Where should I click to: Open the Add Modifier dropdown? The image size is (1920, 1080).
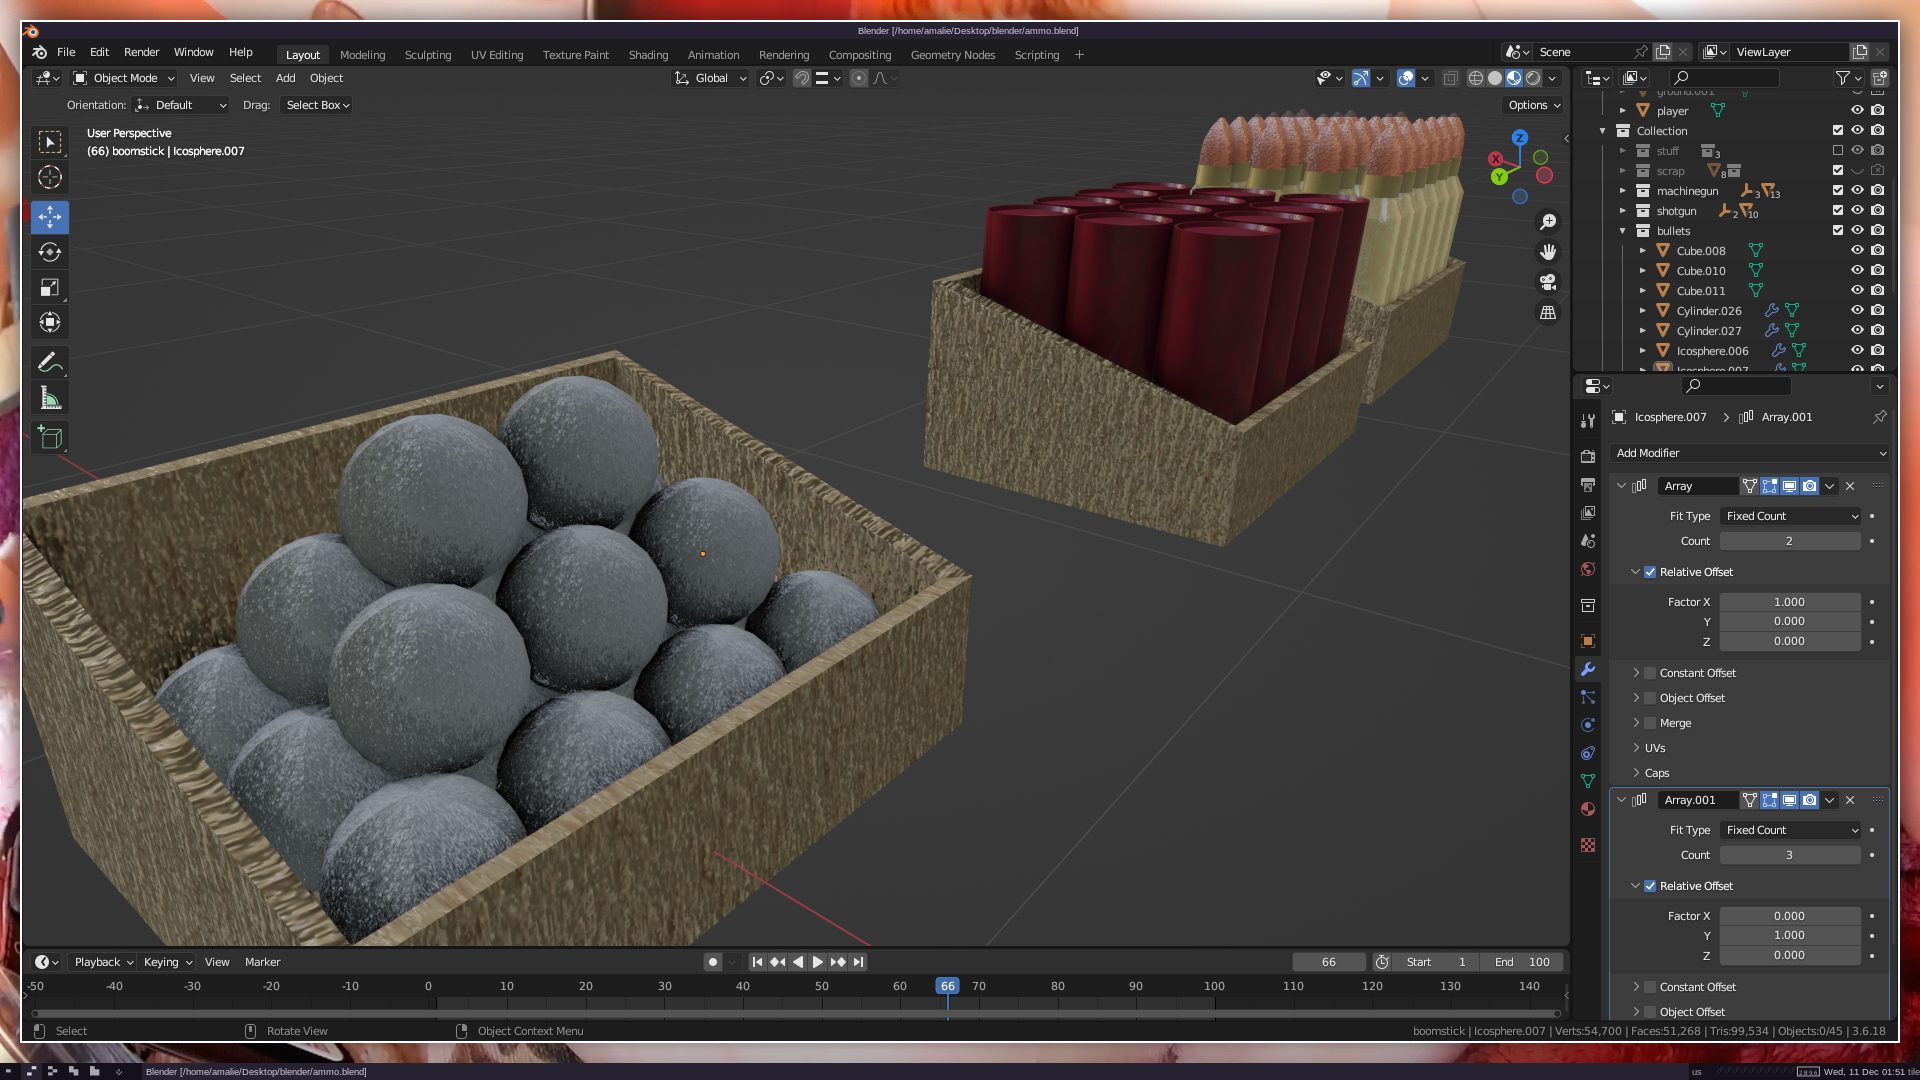[1750, 453]
